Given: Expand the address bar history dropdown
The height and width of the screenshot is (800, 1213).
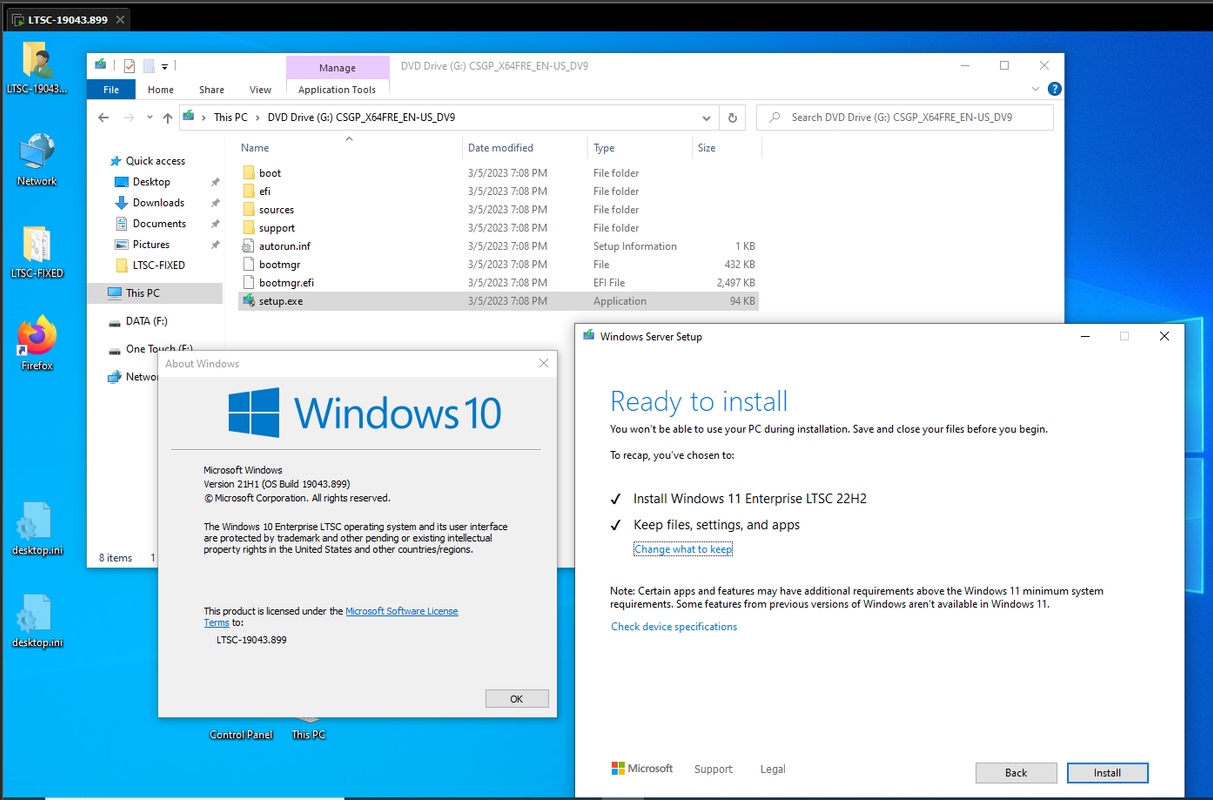Looking at the screenshot, I should click(x=708, y=117).
